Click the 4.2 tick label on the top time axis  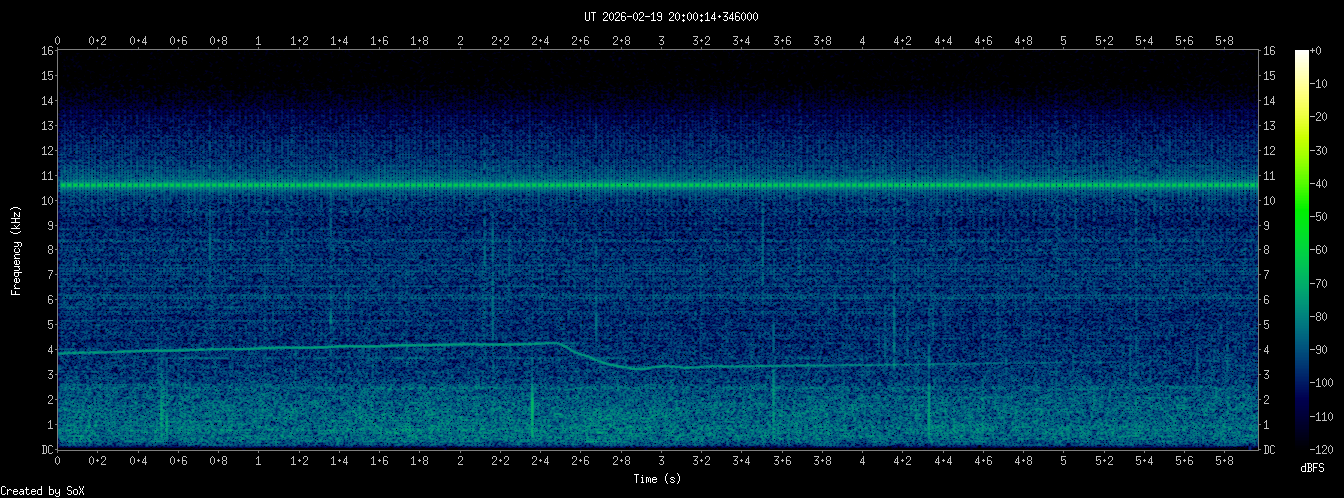(x=902, y=41)
